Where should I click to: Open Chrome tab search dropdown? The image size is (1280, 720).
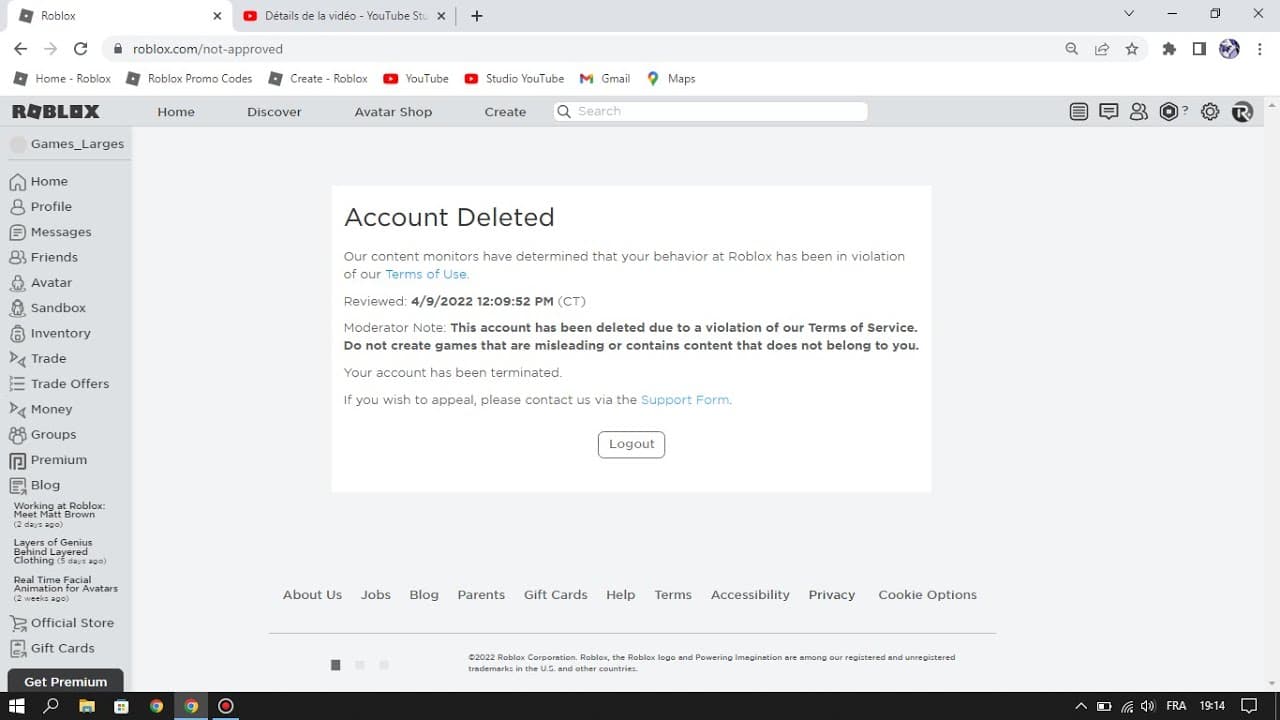tap(1129, 14)
